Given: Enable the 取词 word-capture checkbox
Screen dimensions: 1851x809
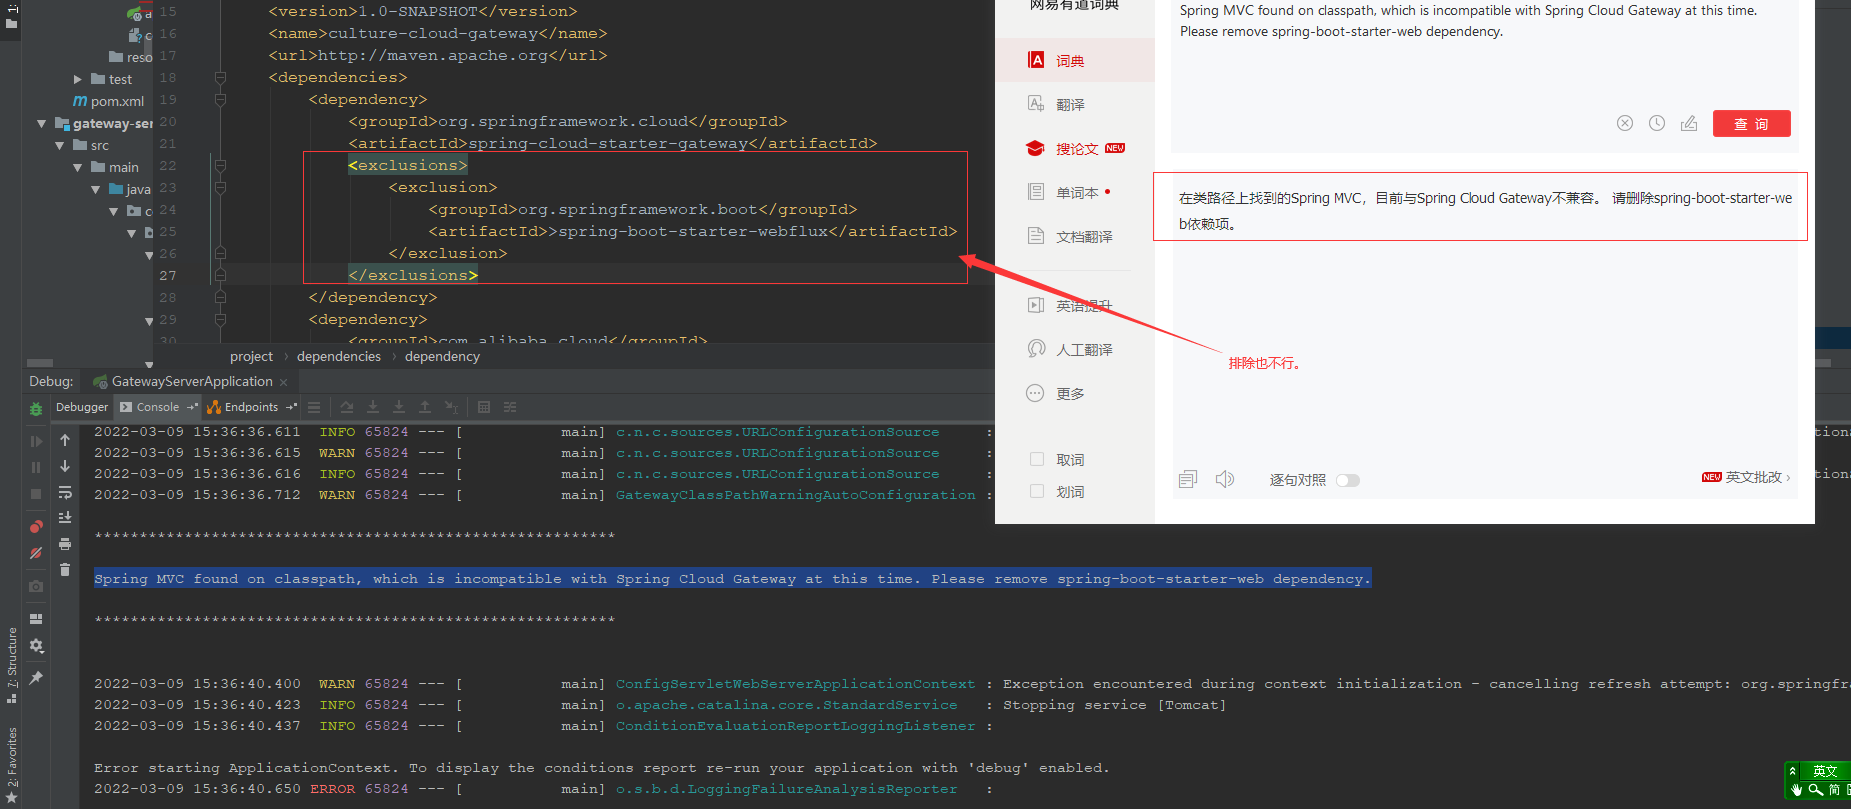Looking at the screenshot, I should click(1037, 459).
